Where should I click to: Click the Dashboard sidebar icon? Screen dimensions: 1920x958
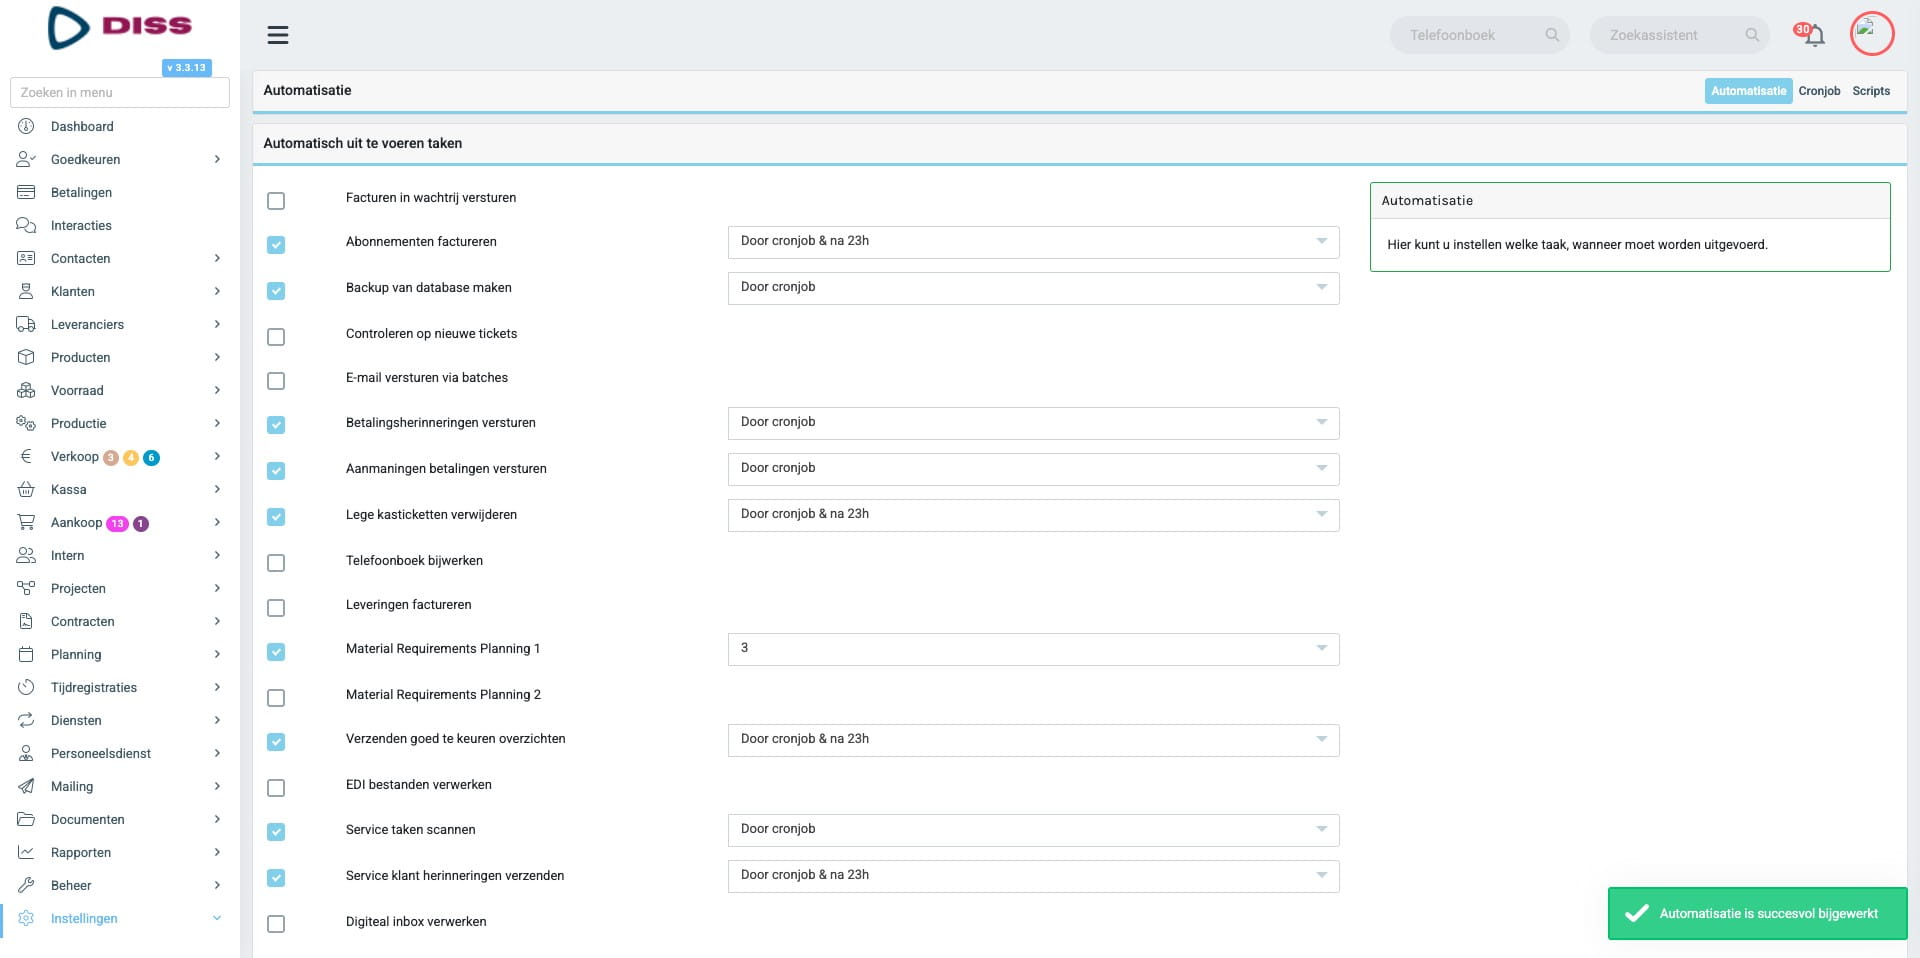click(x=26, y=126)
